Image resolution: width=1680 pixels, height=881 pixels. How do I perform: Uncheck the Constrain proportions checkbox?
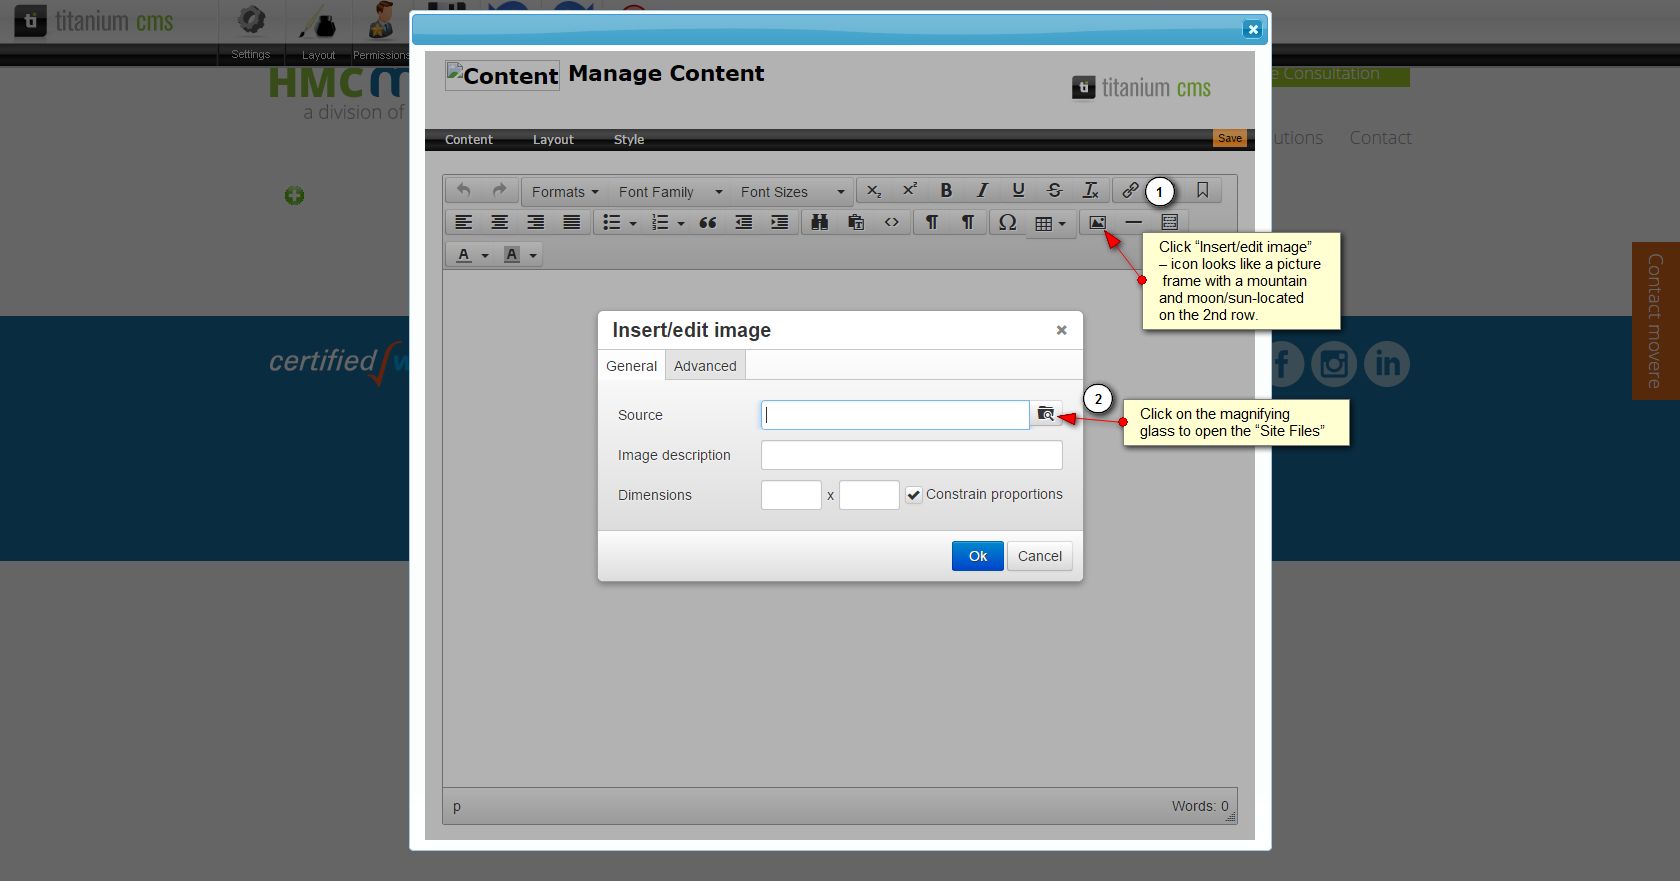tap(914, 495)
